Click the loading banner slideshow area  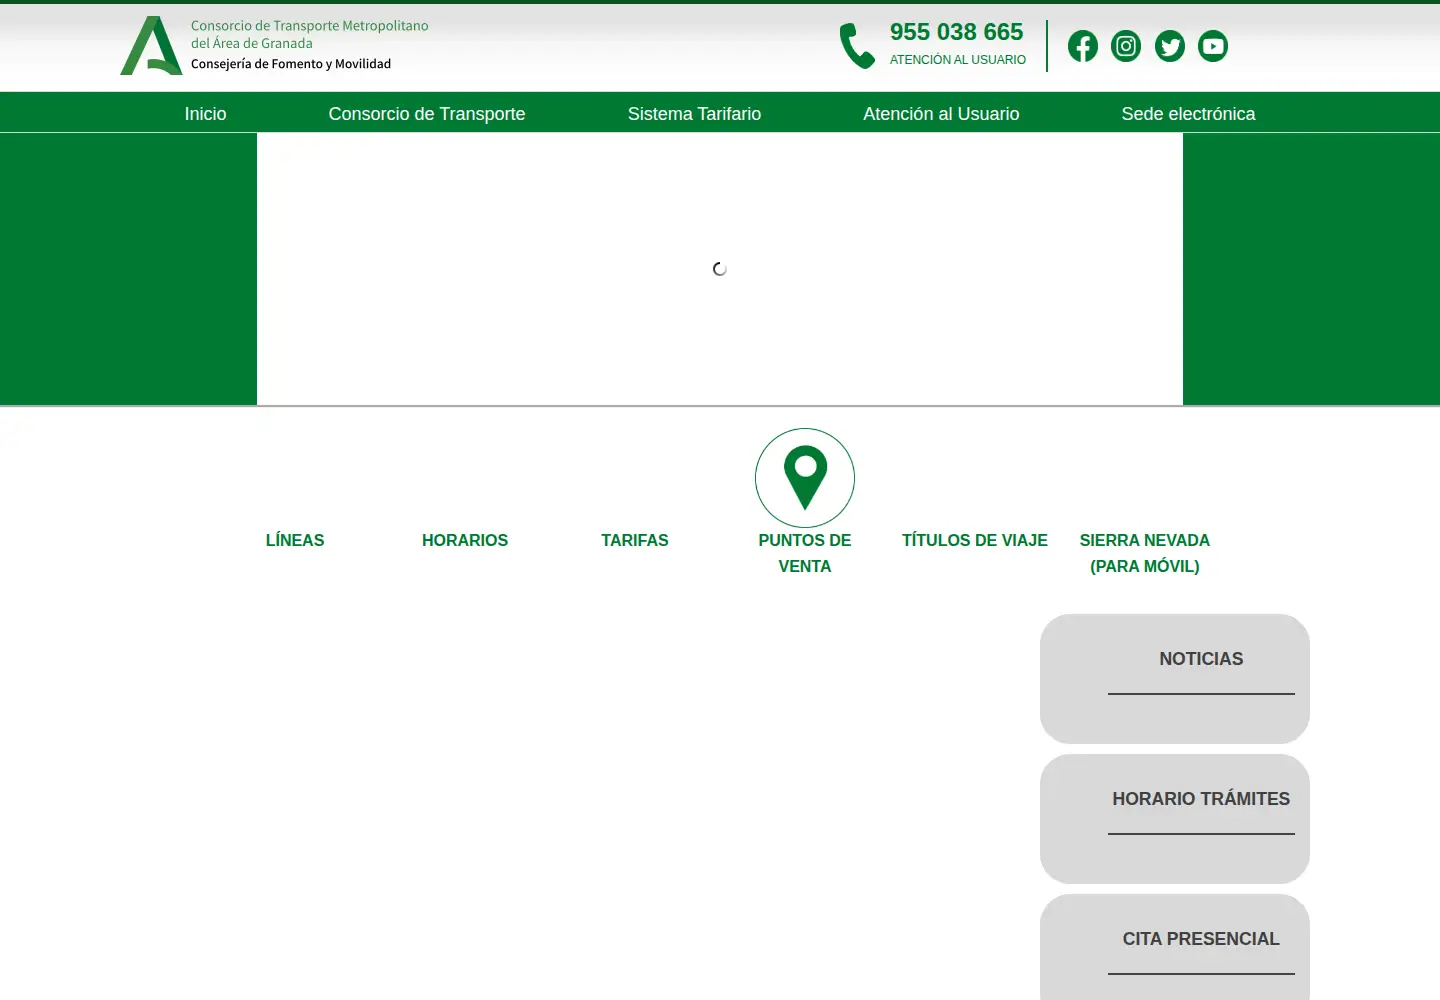[x=720, y=269]
